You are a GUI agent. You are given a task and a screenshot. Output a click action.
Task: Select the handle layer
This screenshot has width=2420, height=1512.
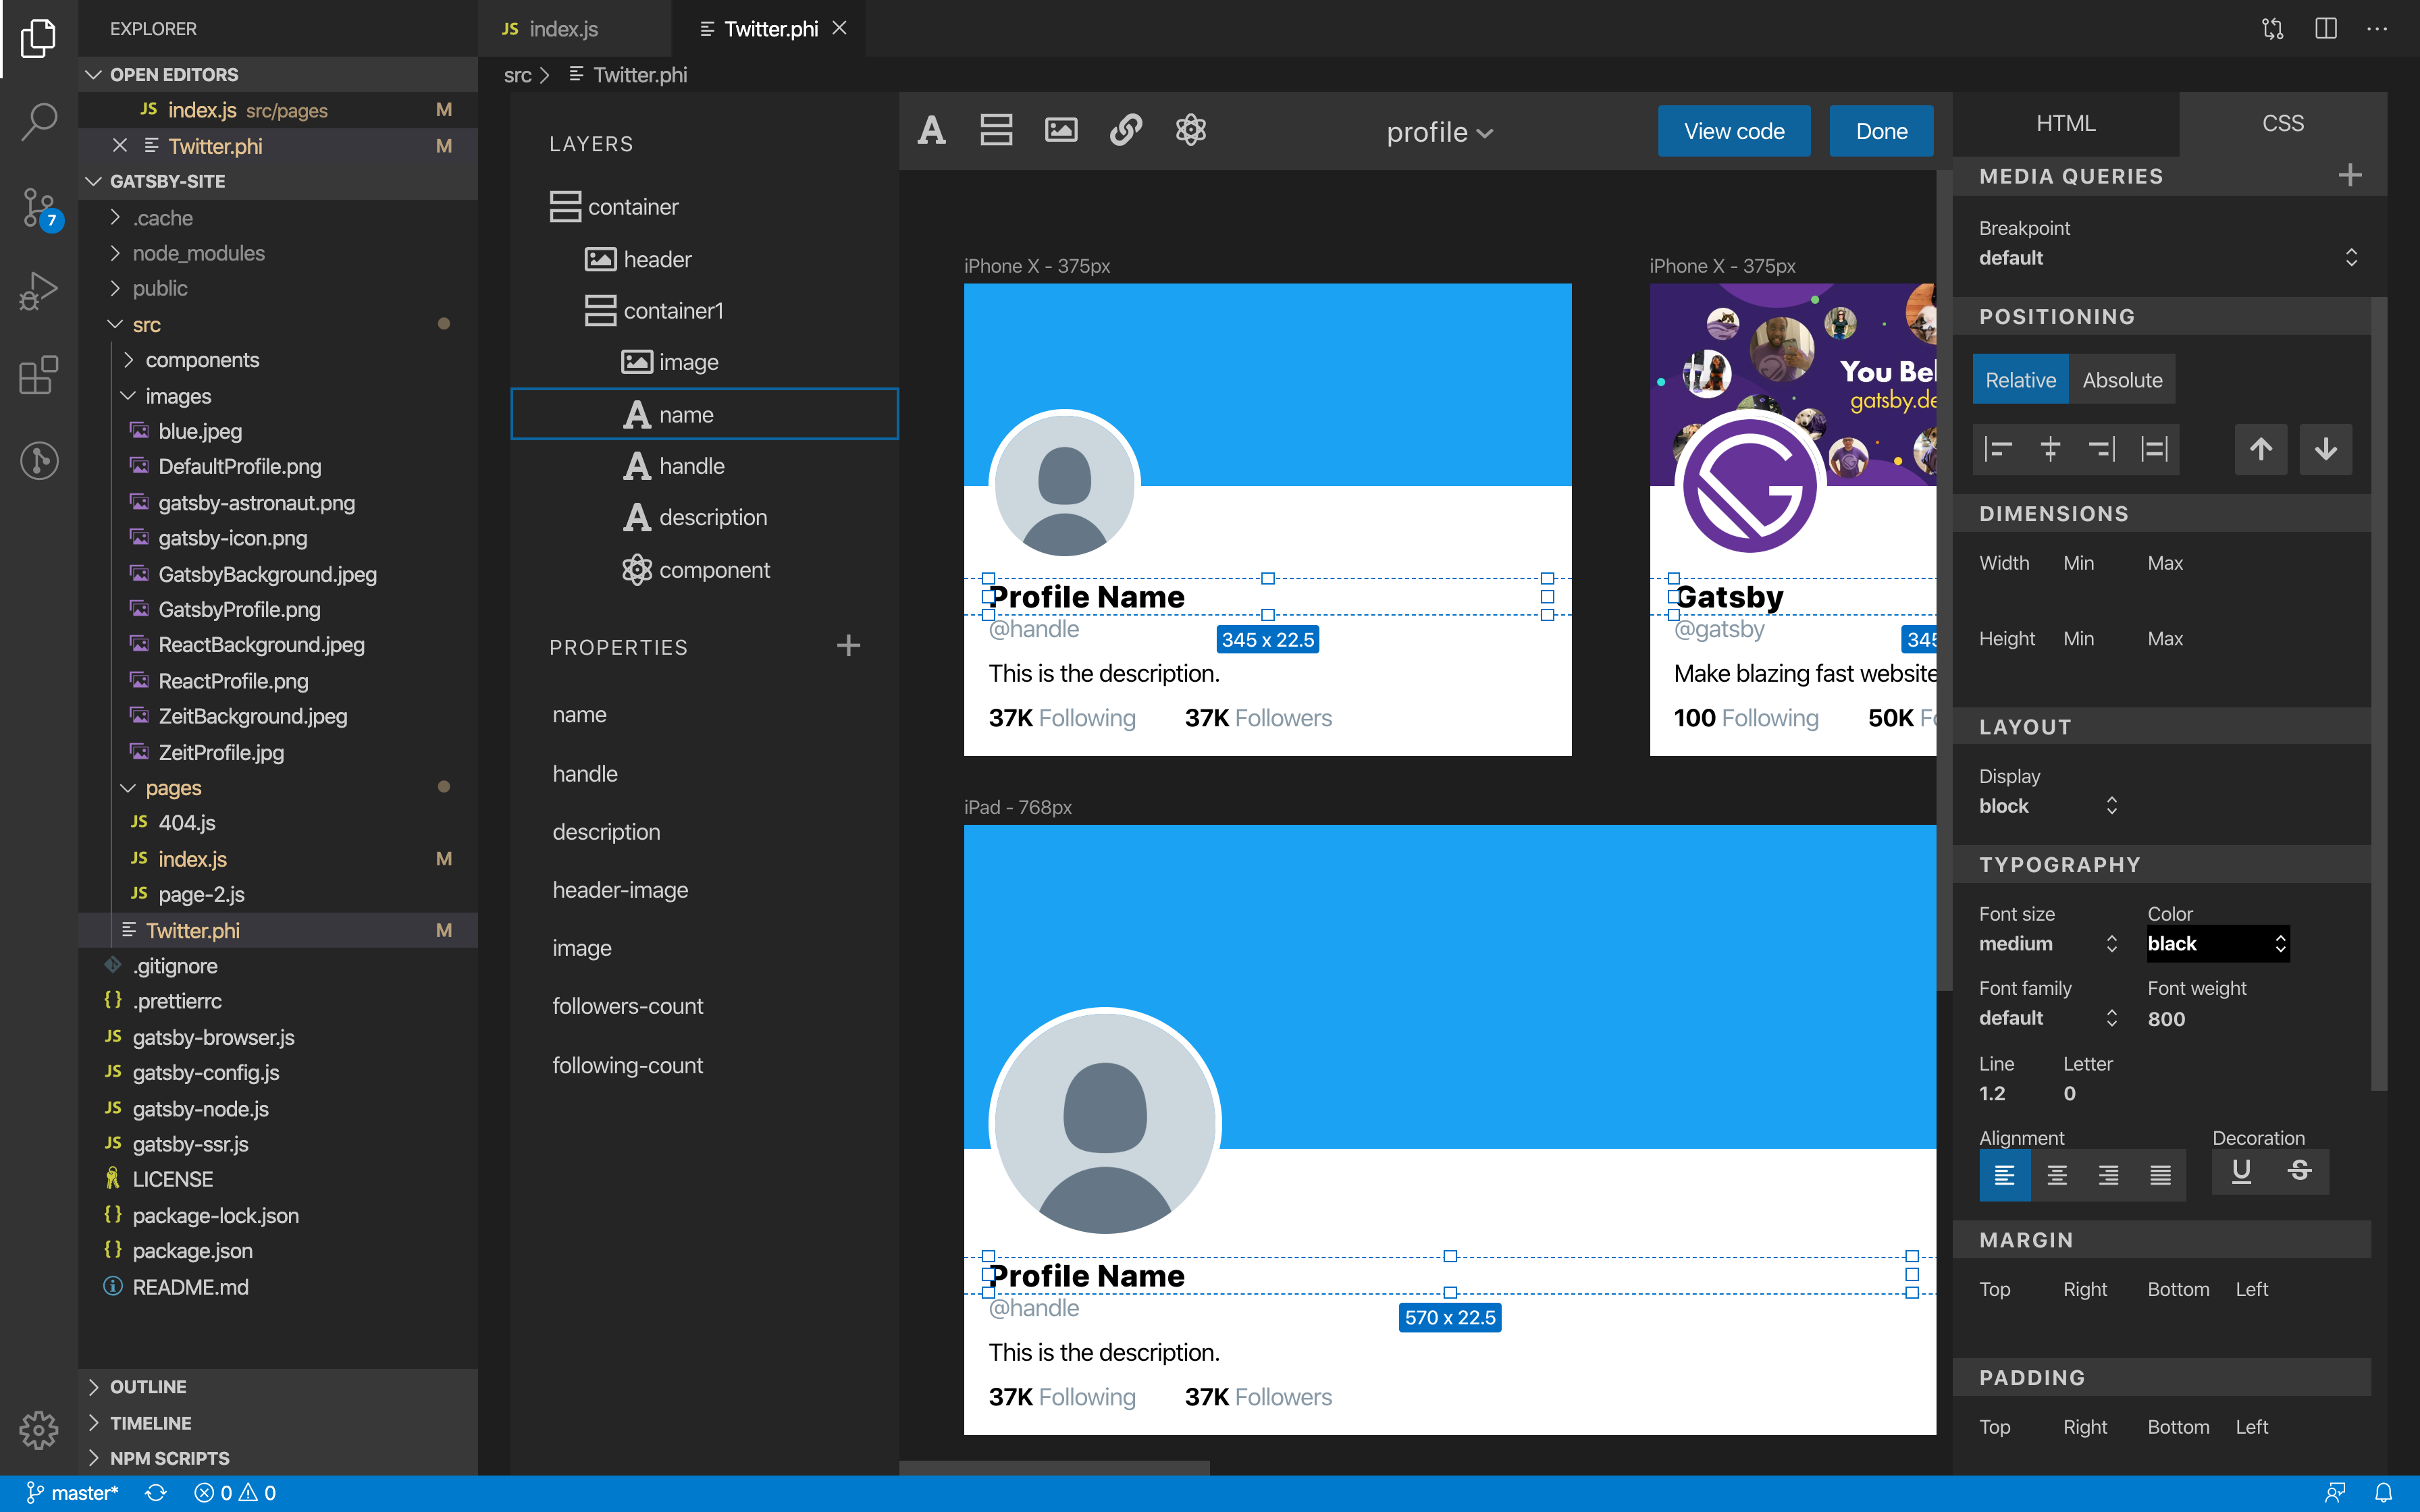[705, 466]
